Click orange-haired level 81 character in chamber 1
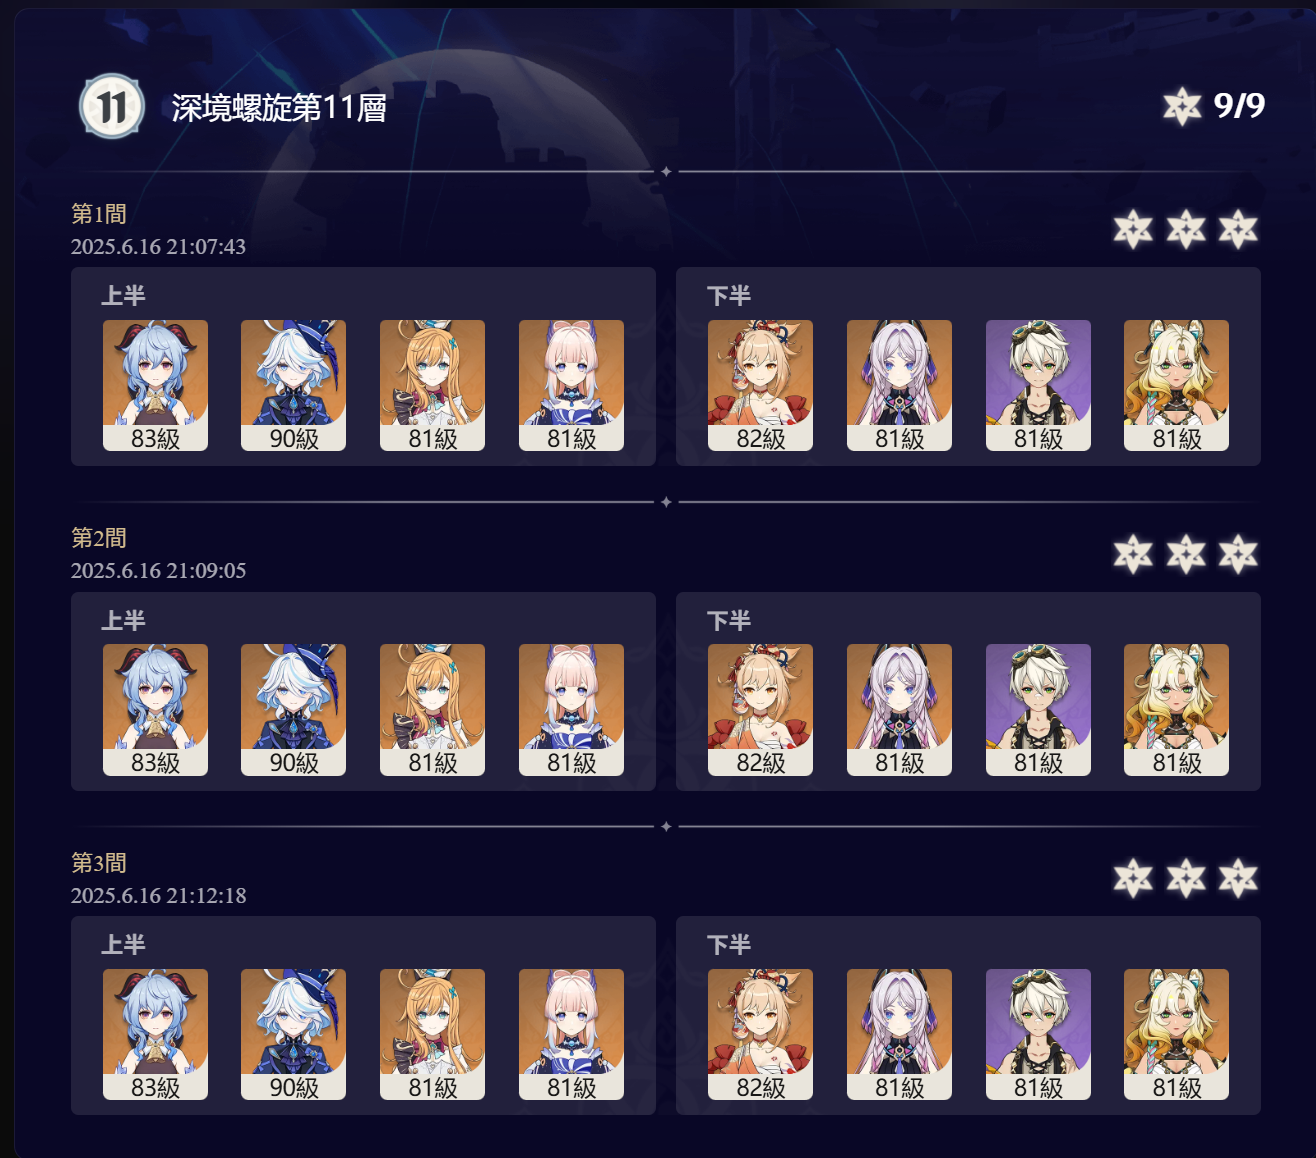 coord(432,385)
